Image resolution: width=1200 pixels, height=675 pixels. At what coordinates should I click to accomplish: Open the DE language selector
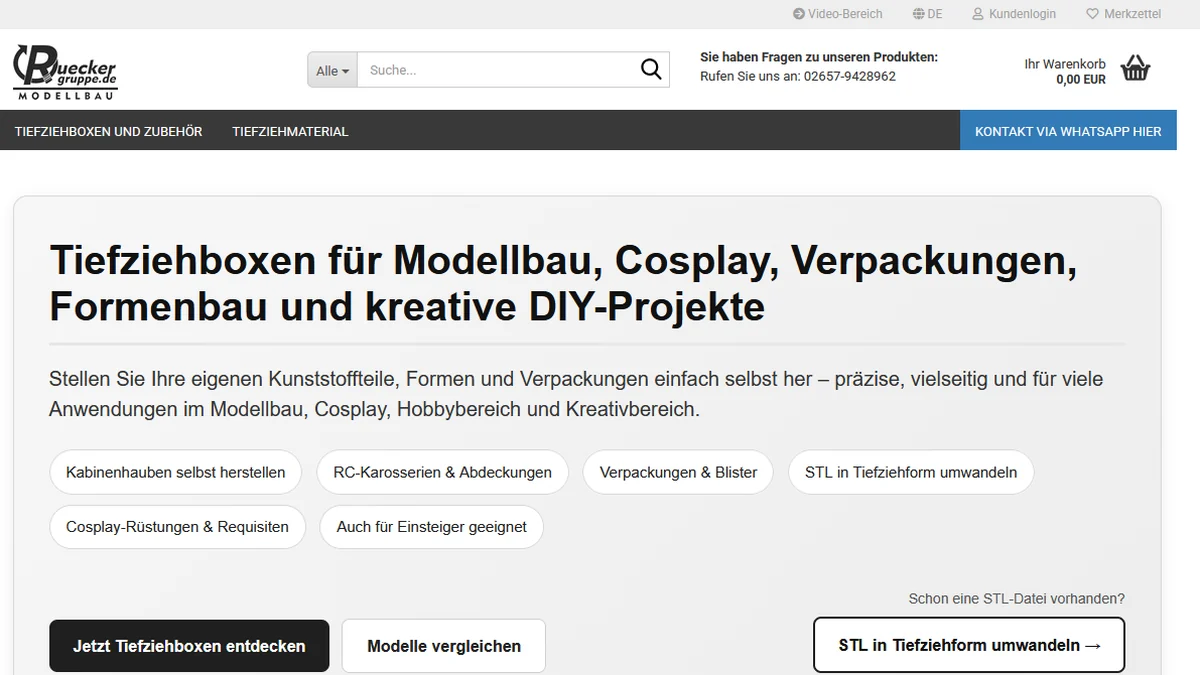[927, 14]
